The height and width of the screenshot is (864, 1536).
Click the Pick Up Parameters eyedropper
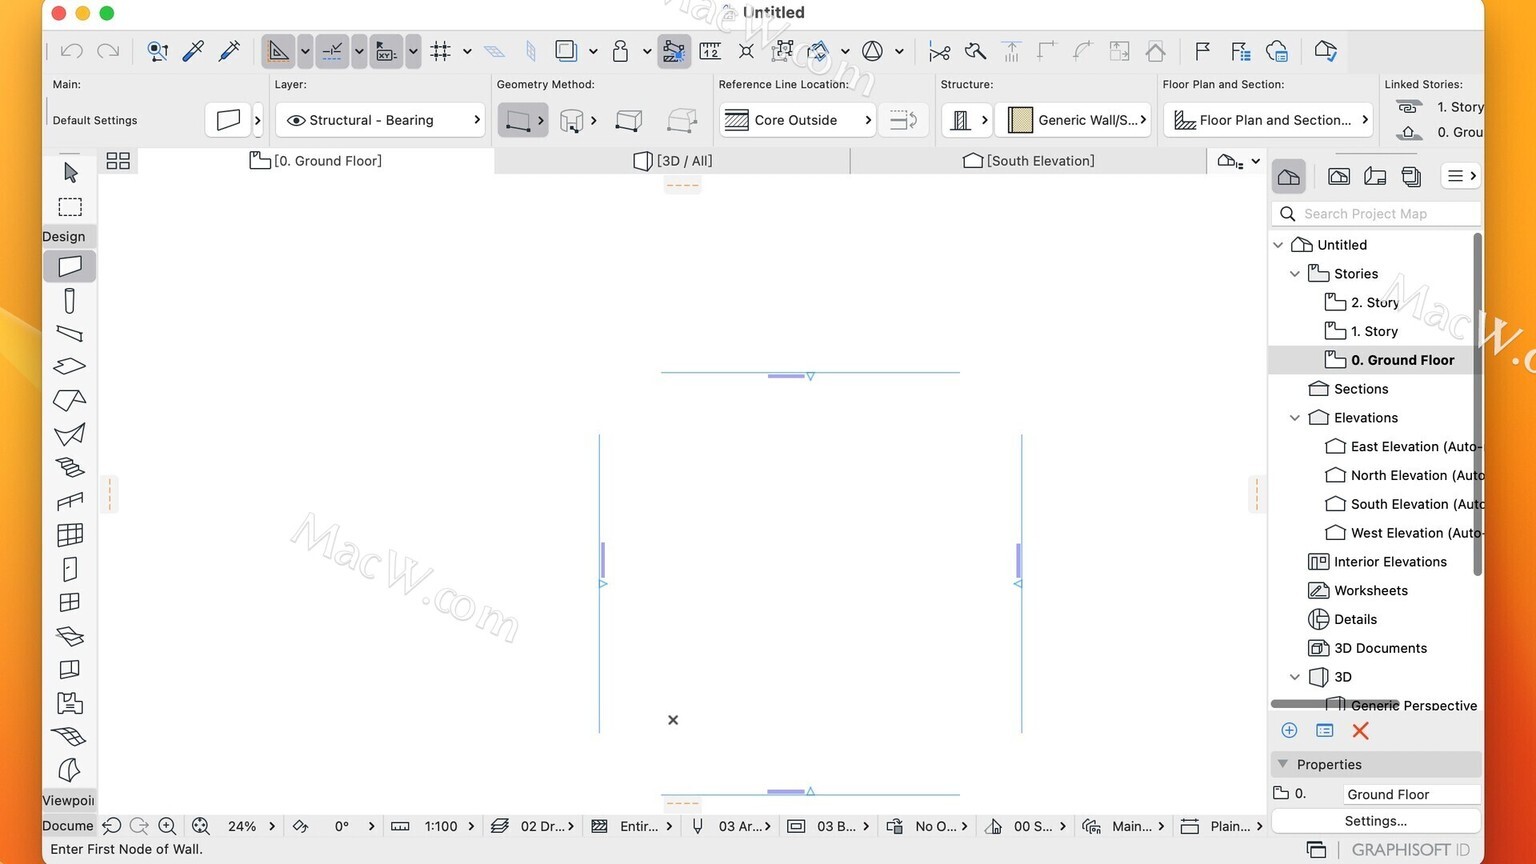tap(193, 51)
